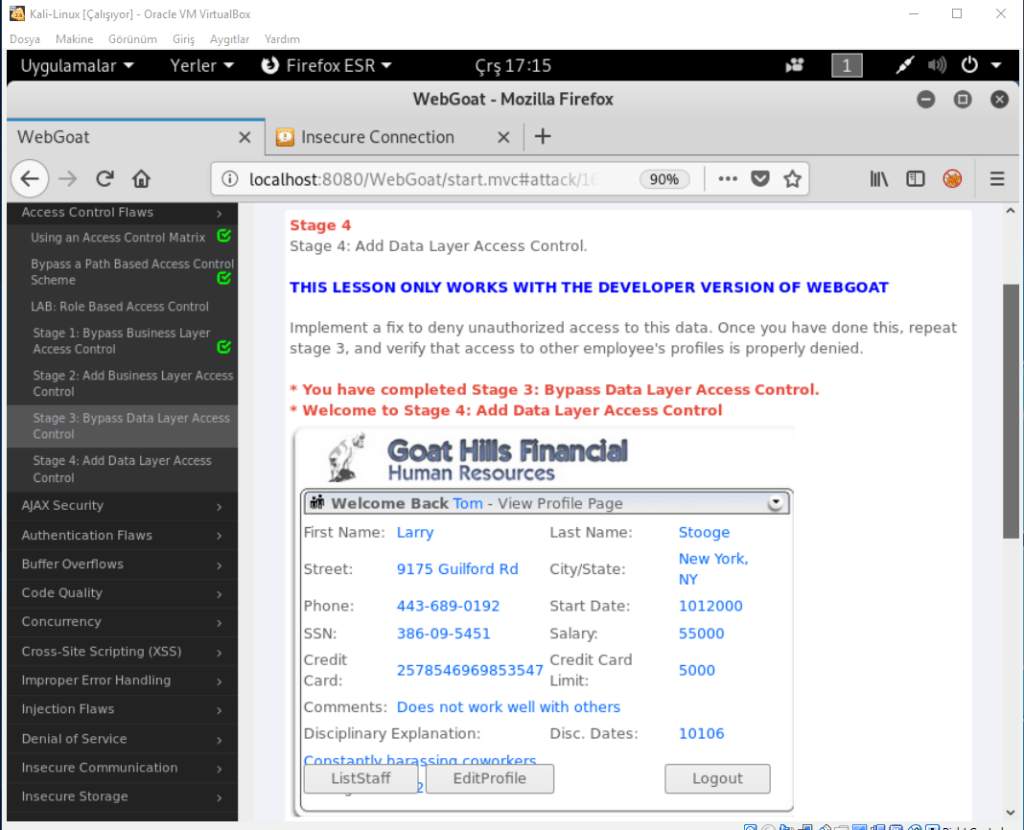Image resolution: width=1024 pixels, height=830 pixels.
Task: Expand Cross-Site Scripting (XSS) lessons
Action: pyautogui.click(x=120, y=652)
